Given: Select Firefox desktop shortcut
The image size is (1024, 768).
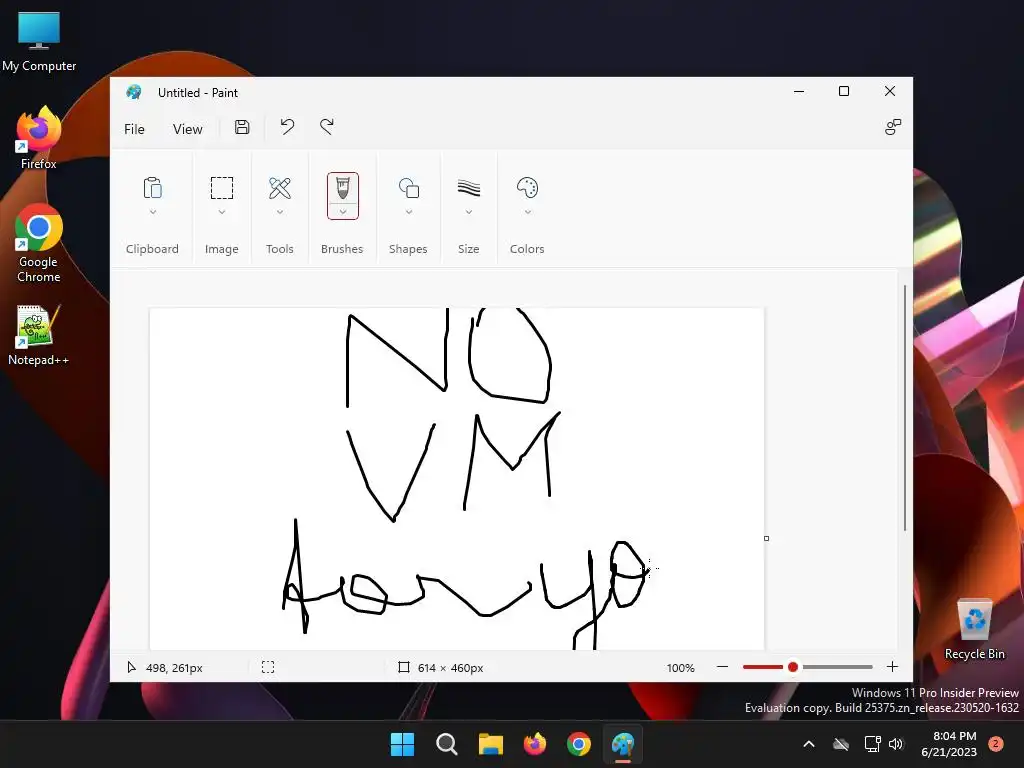Looking at the screenshot, I should [x=39, y=138].
